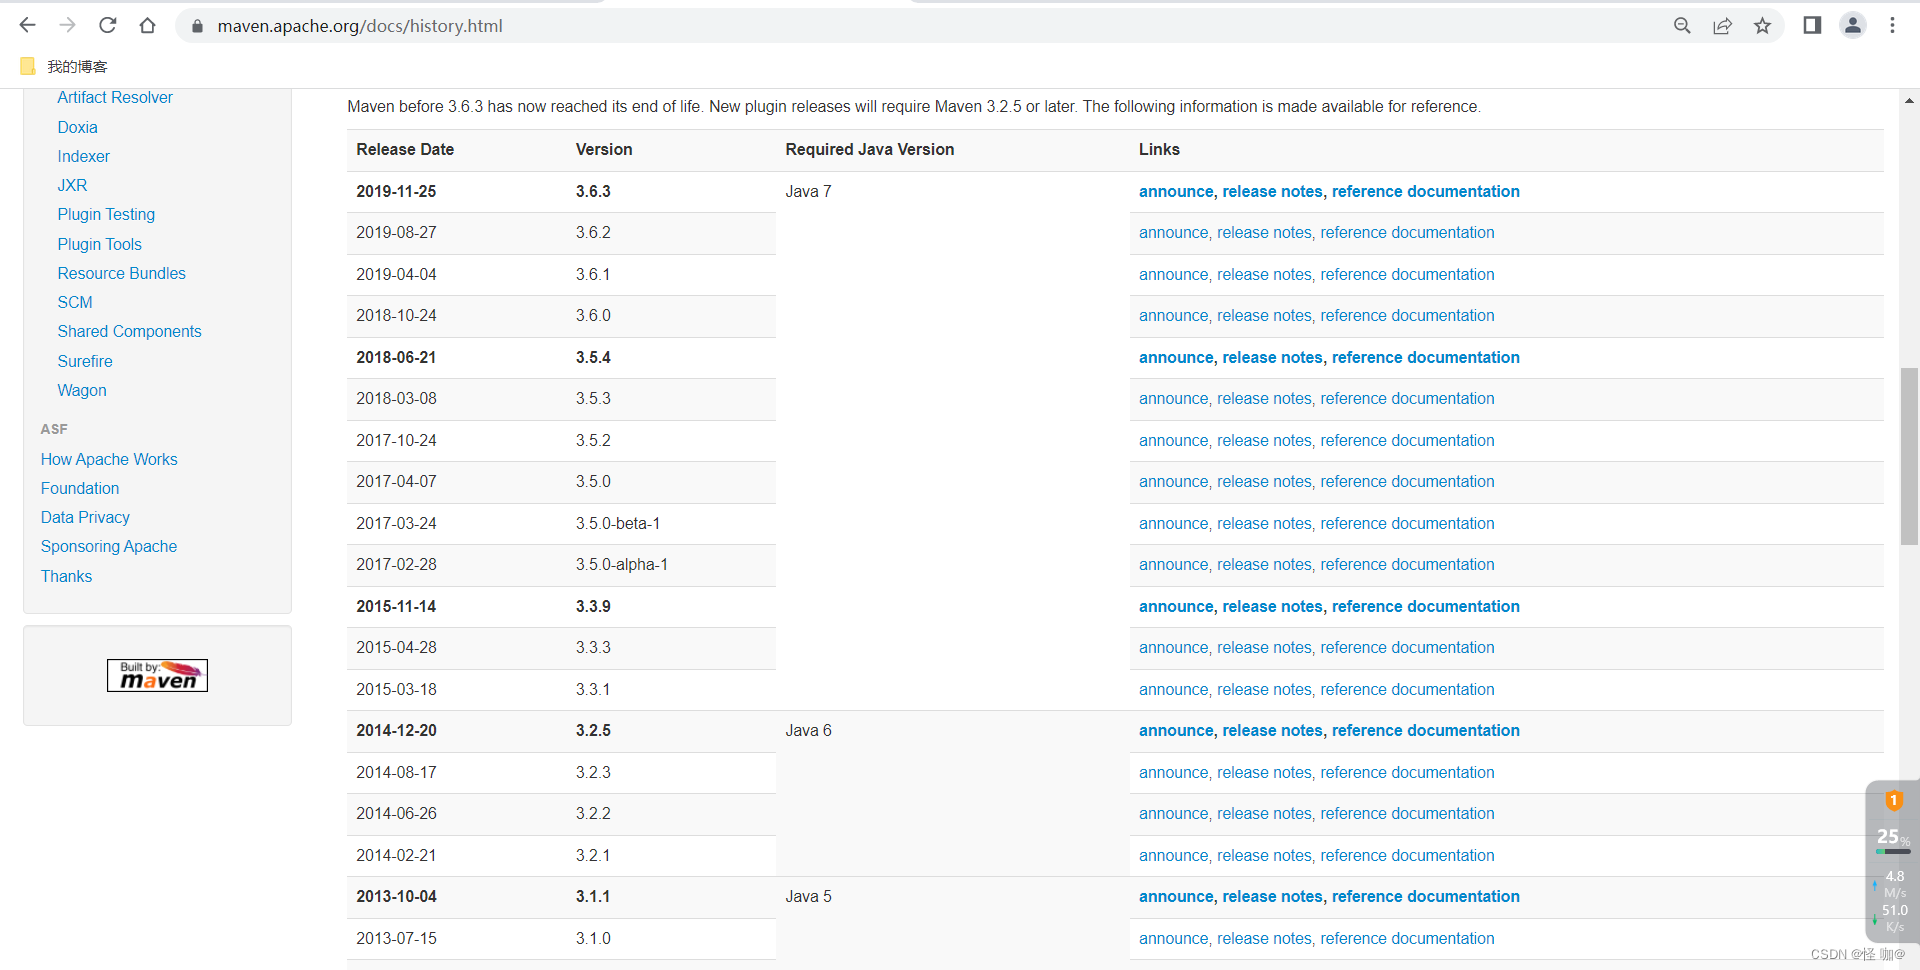Open the SCM sidebar link

(x=75, y=302)
